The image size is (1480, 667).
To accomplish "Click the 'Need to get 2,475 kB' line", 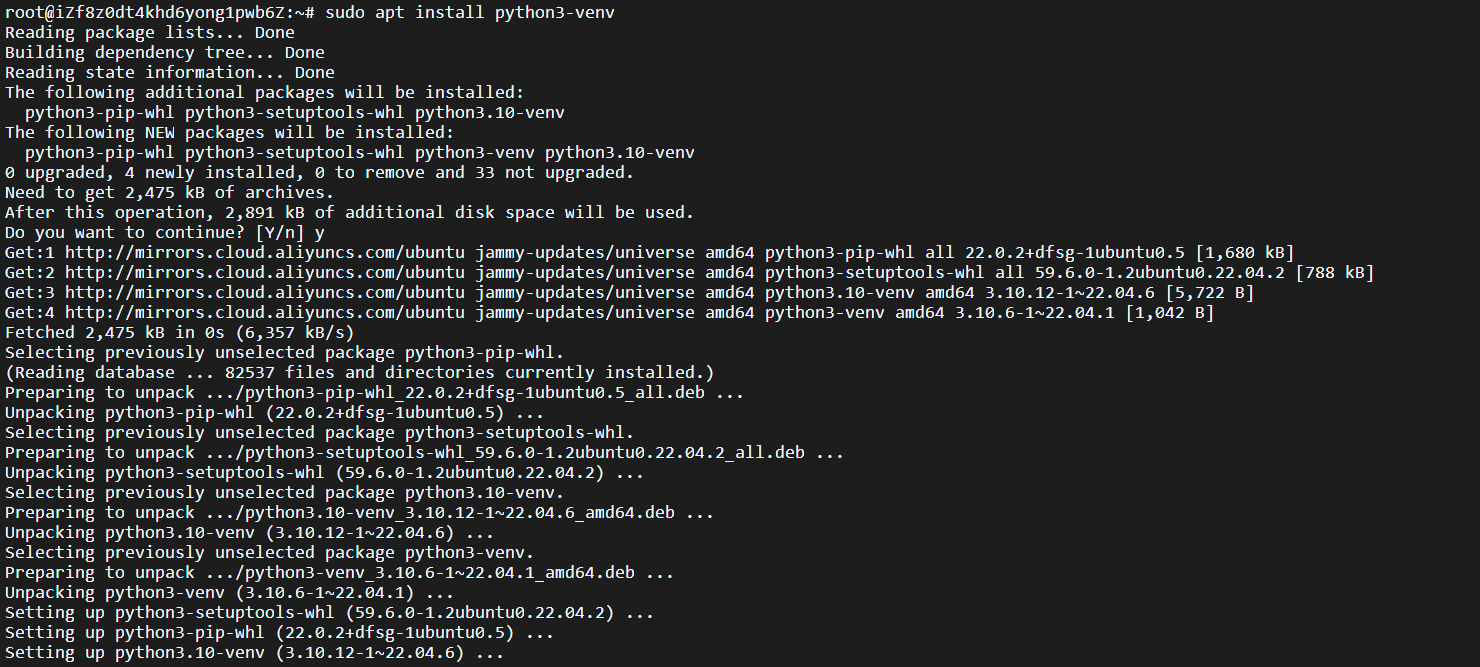I will click(x=170, y=193).
